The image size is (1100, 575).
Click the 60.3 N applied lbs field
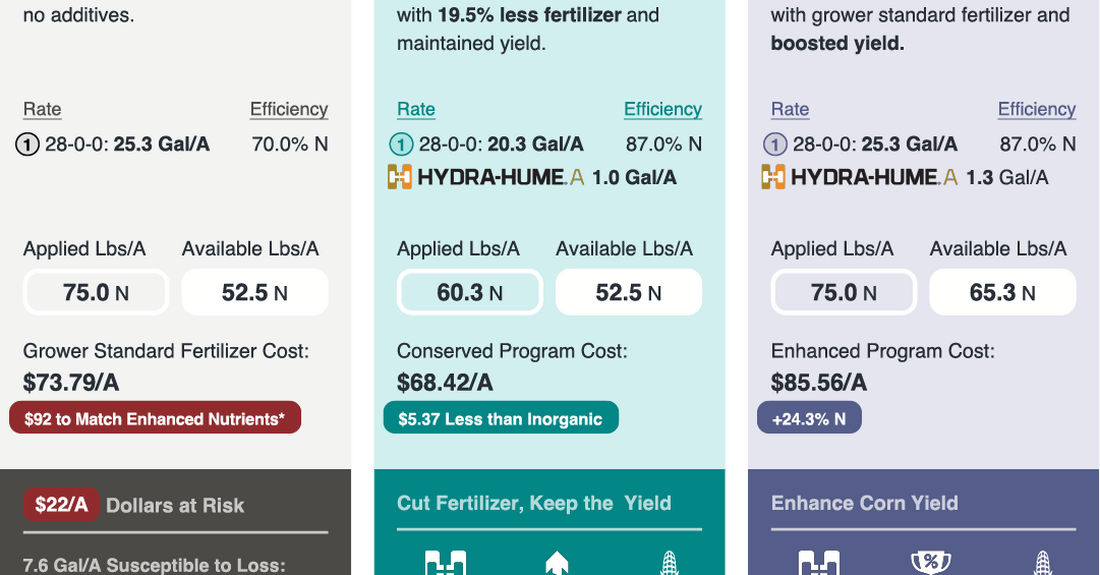coord(470,293)
